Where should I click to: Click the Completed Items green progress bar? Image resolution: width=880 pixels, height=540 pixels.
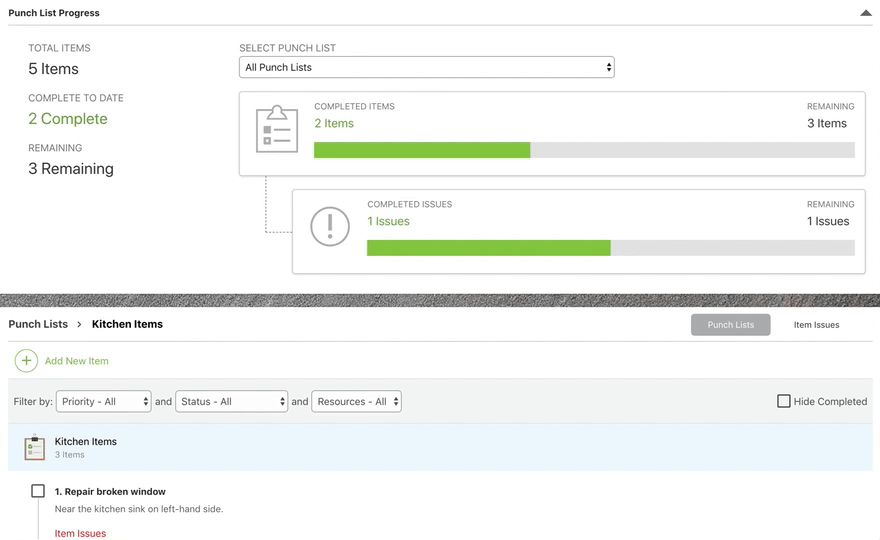pos(422,150)
